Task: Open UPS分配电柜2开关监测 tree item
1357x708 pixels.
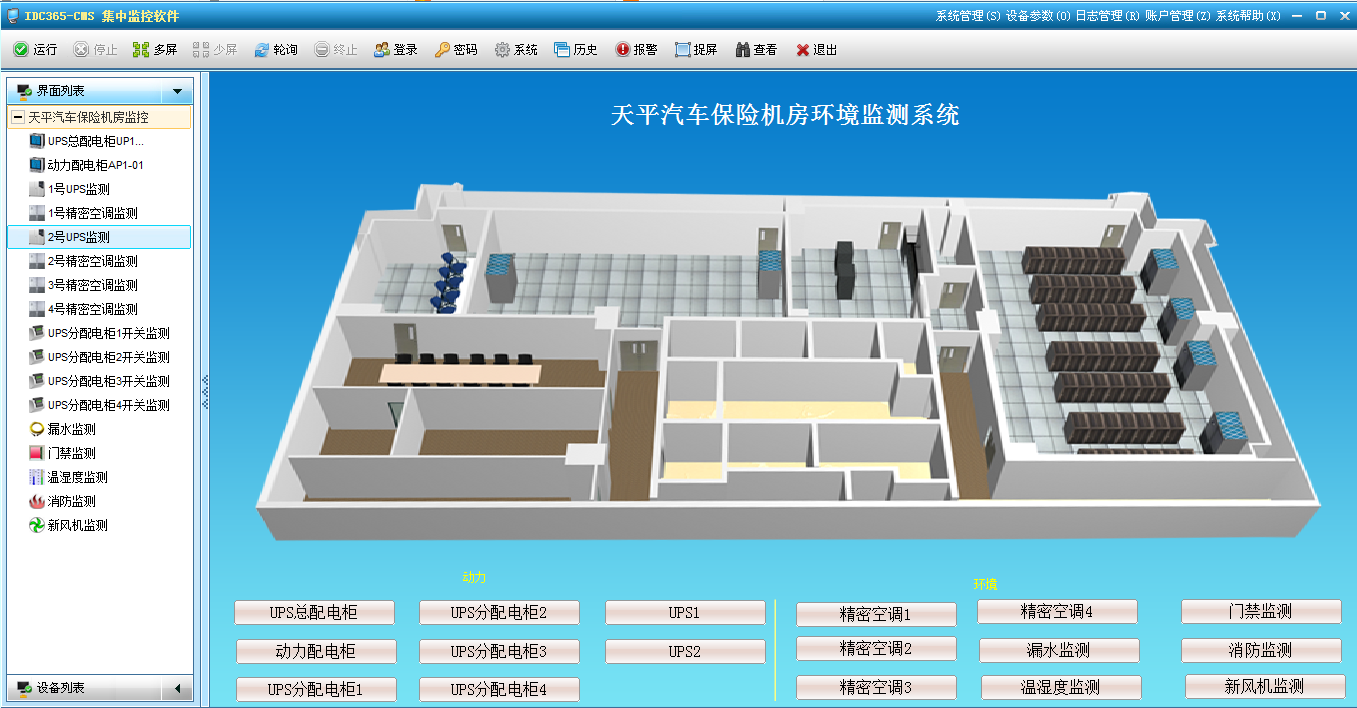Action: 109,357
